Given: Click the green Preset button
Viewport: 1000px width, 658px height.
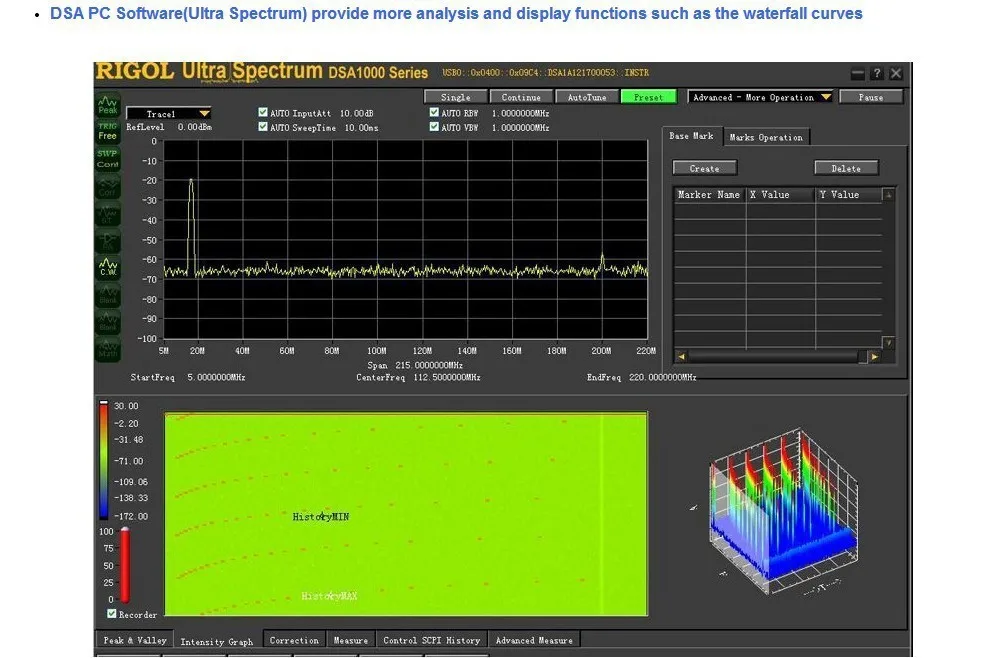Looking at the screenshot, I should (x=649, y=97).
